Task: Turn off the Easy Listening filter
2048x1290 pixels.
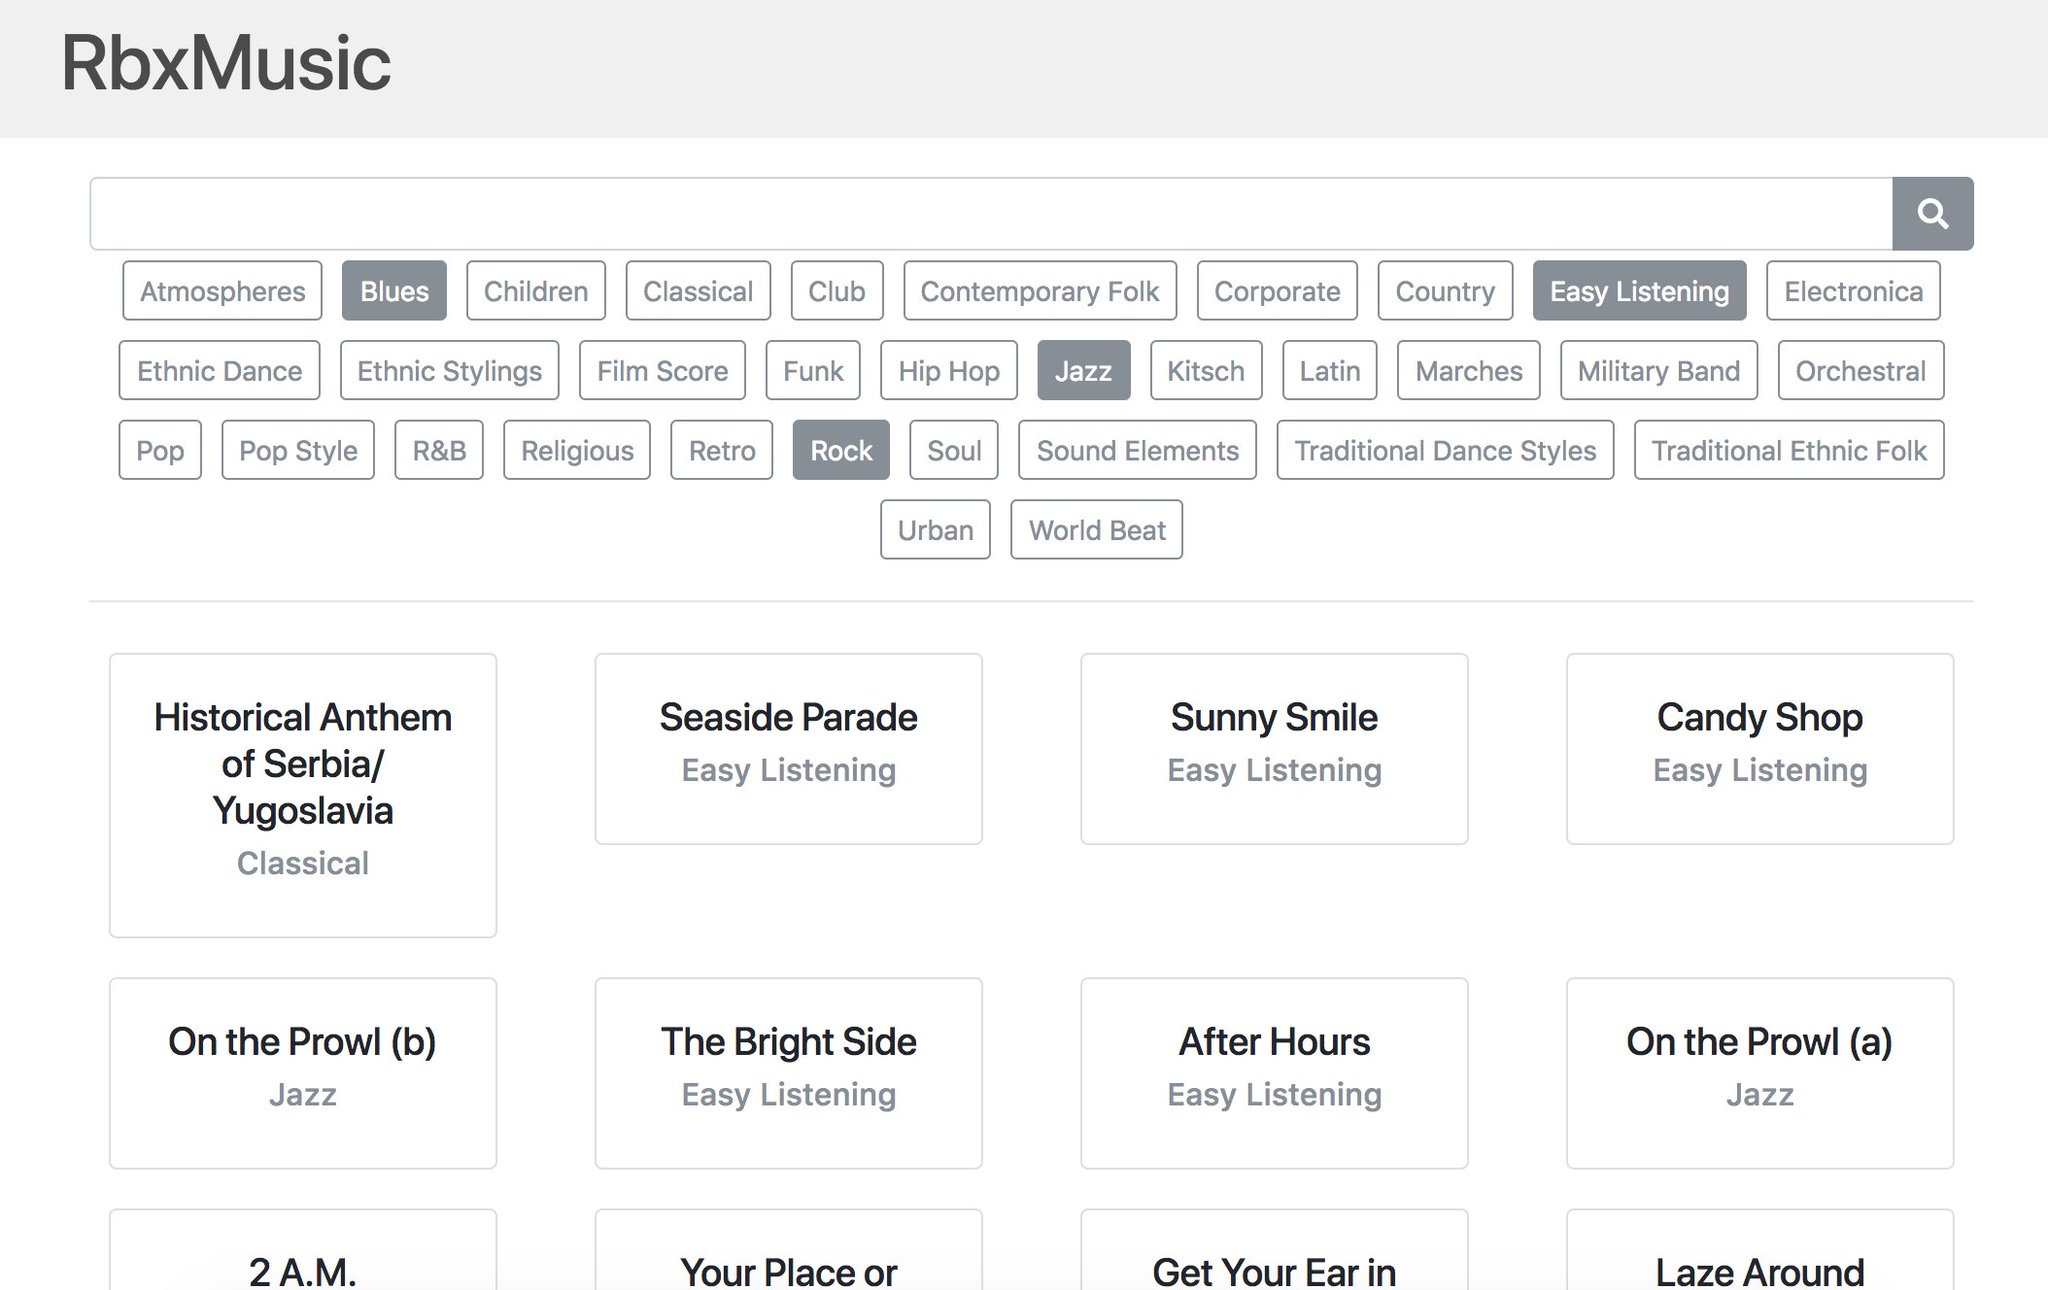Action: pyautogui.click(x=1638, y=291)
